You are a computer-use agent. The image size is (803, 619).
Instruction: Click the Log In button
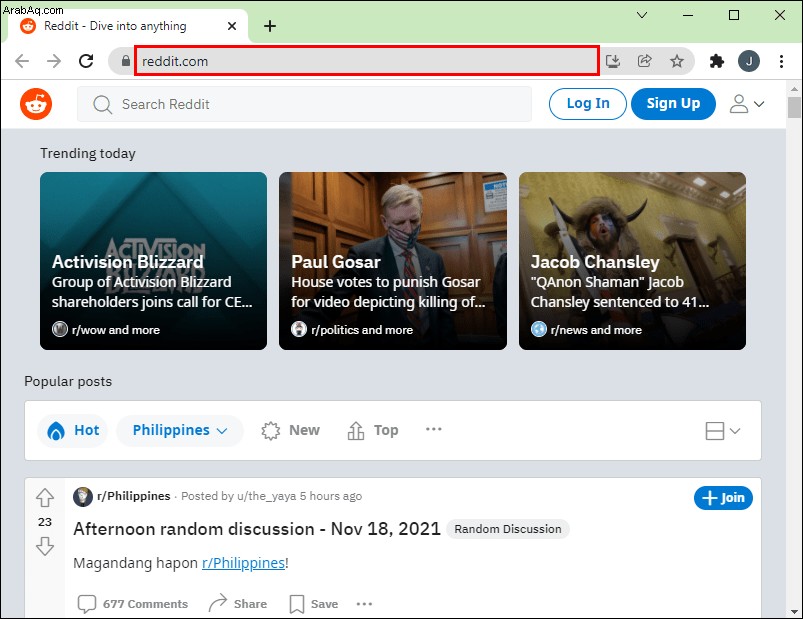587,104
